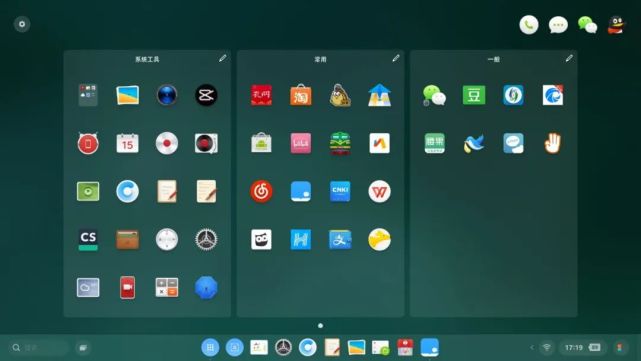Open settings gear at top left
Screen dimensions: 641x361
click(22, 24)
